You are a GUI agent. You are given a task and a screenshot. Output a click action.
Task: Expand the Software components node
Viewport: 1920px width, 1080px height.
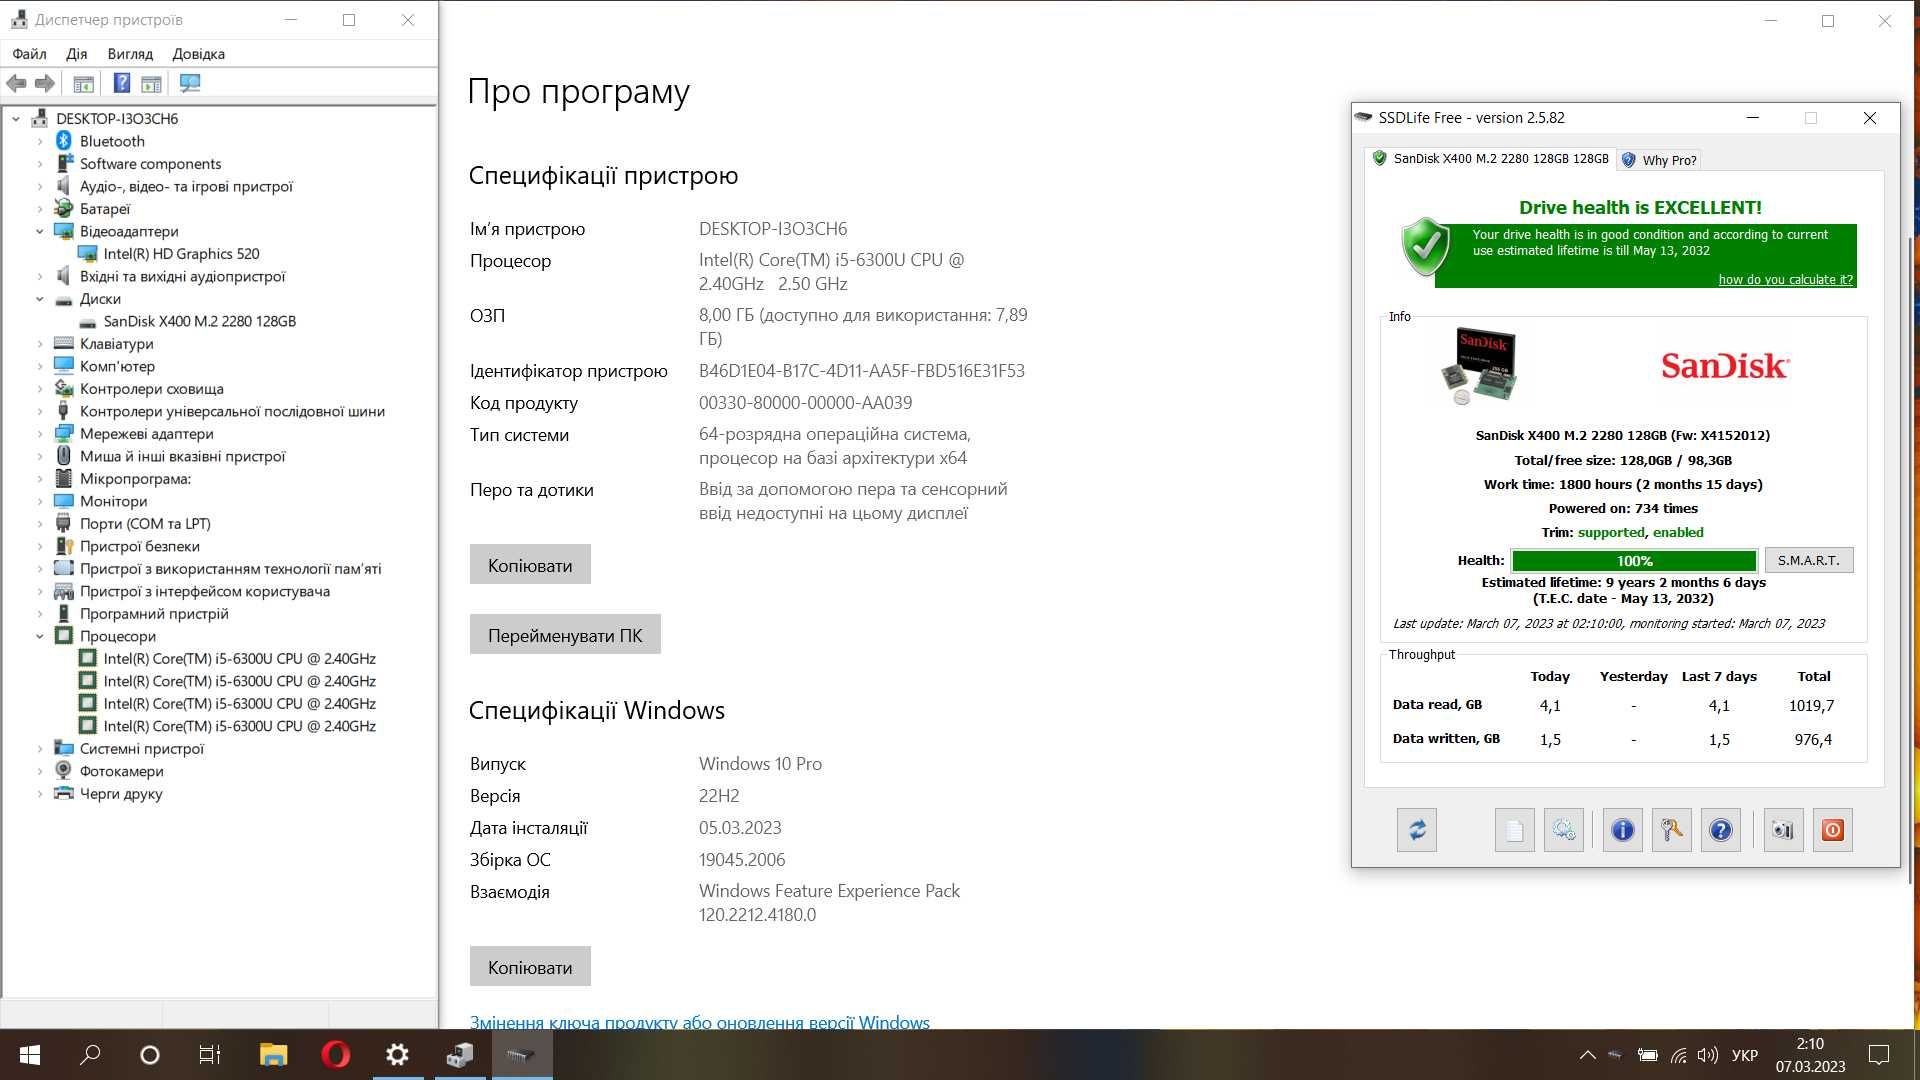(40, 164)
